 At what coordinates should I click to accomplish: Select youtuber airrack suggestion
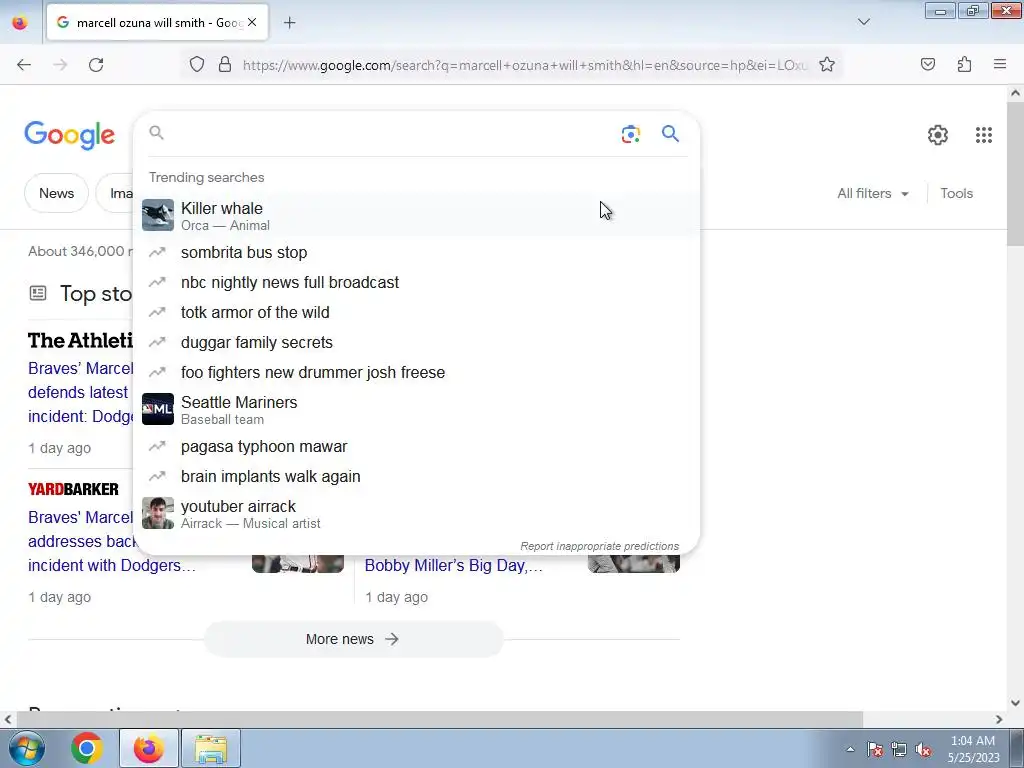pyautogui.click(x=416, y=514)
